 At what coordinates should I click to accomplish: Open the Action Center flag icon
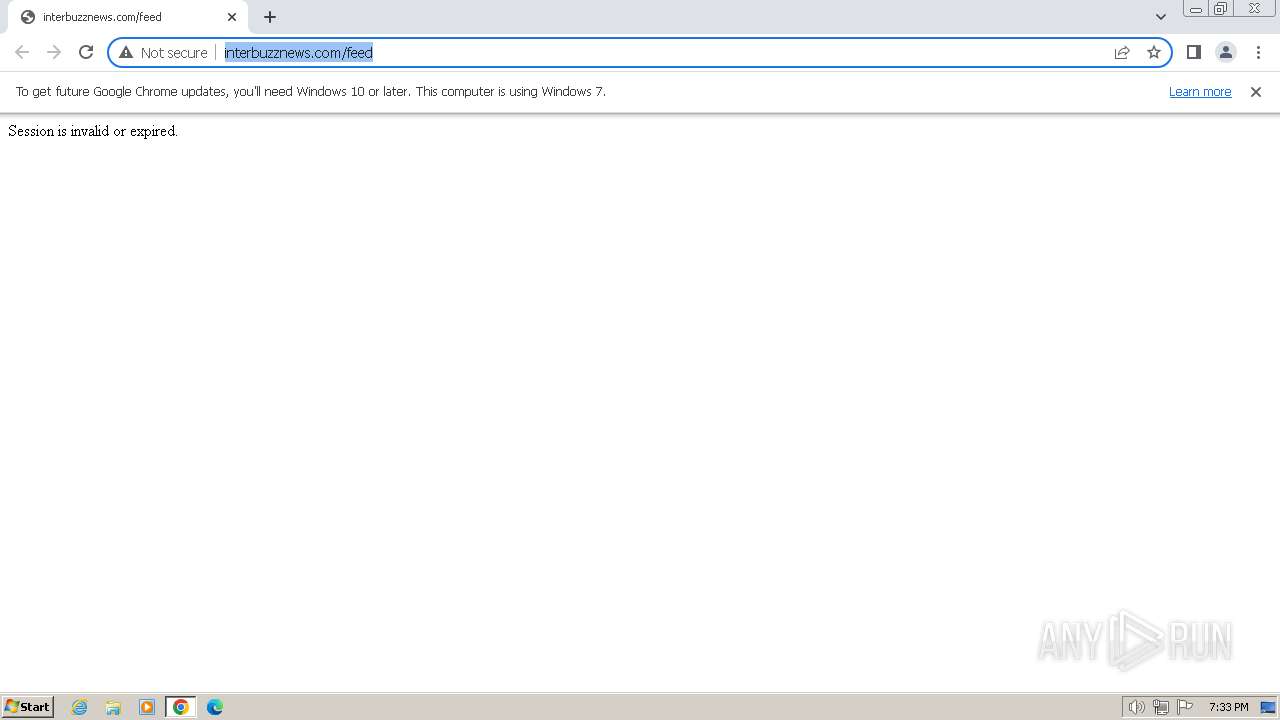point(1185,707)
